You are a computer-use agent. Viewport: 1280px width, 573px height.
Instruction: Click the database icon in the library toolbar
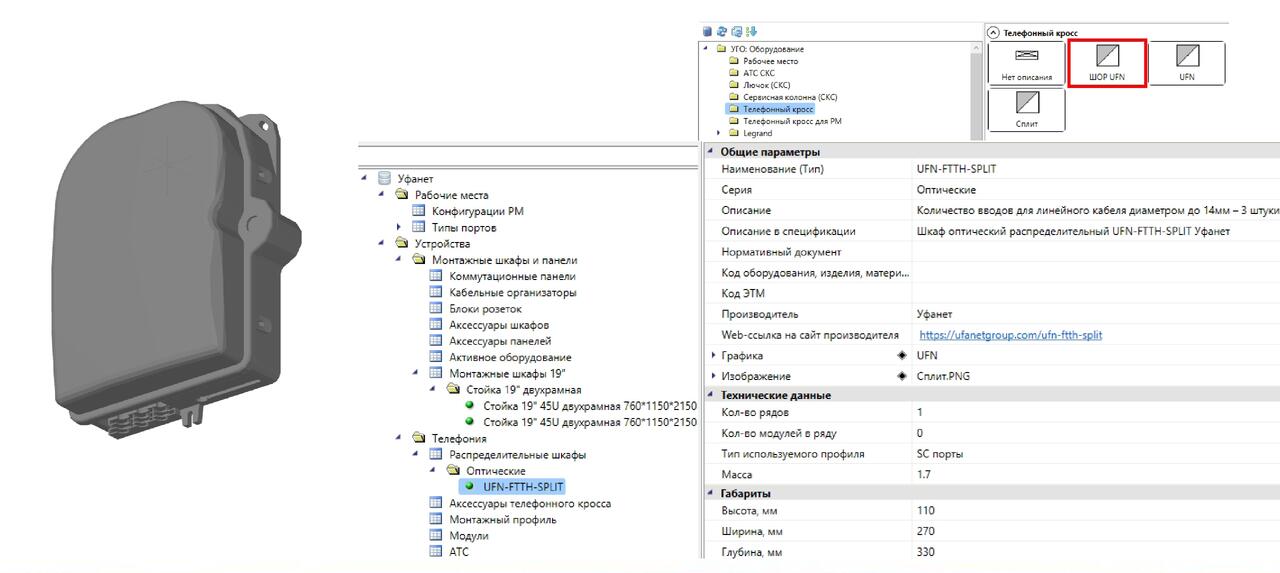coord(708,32)
